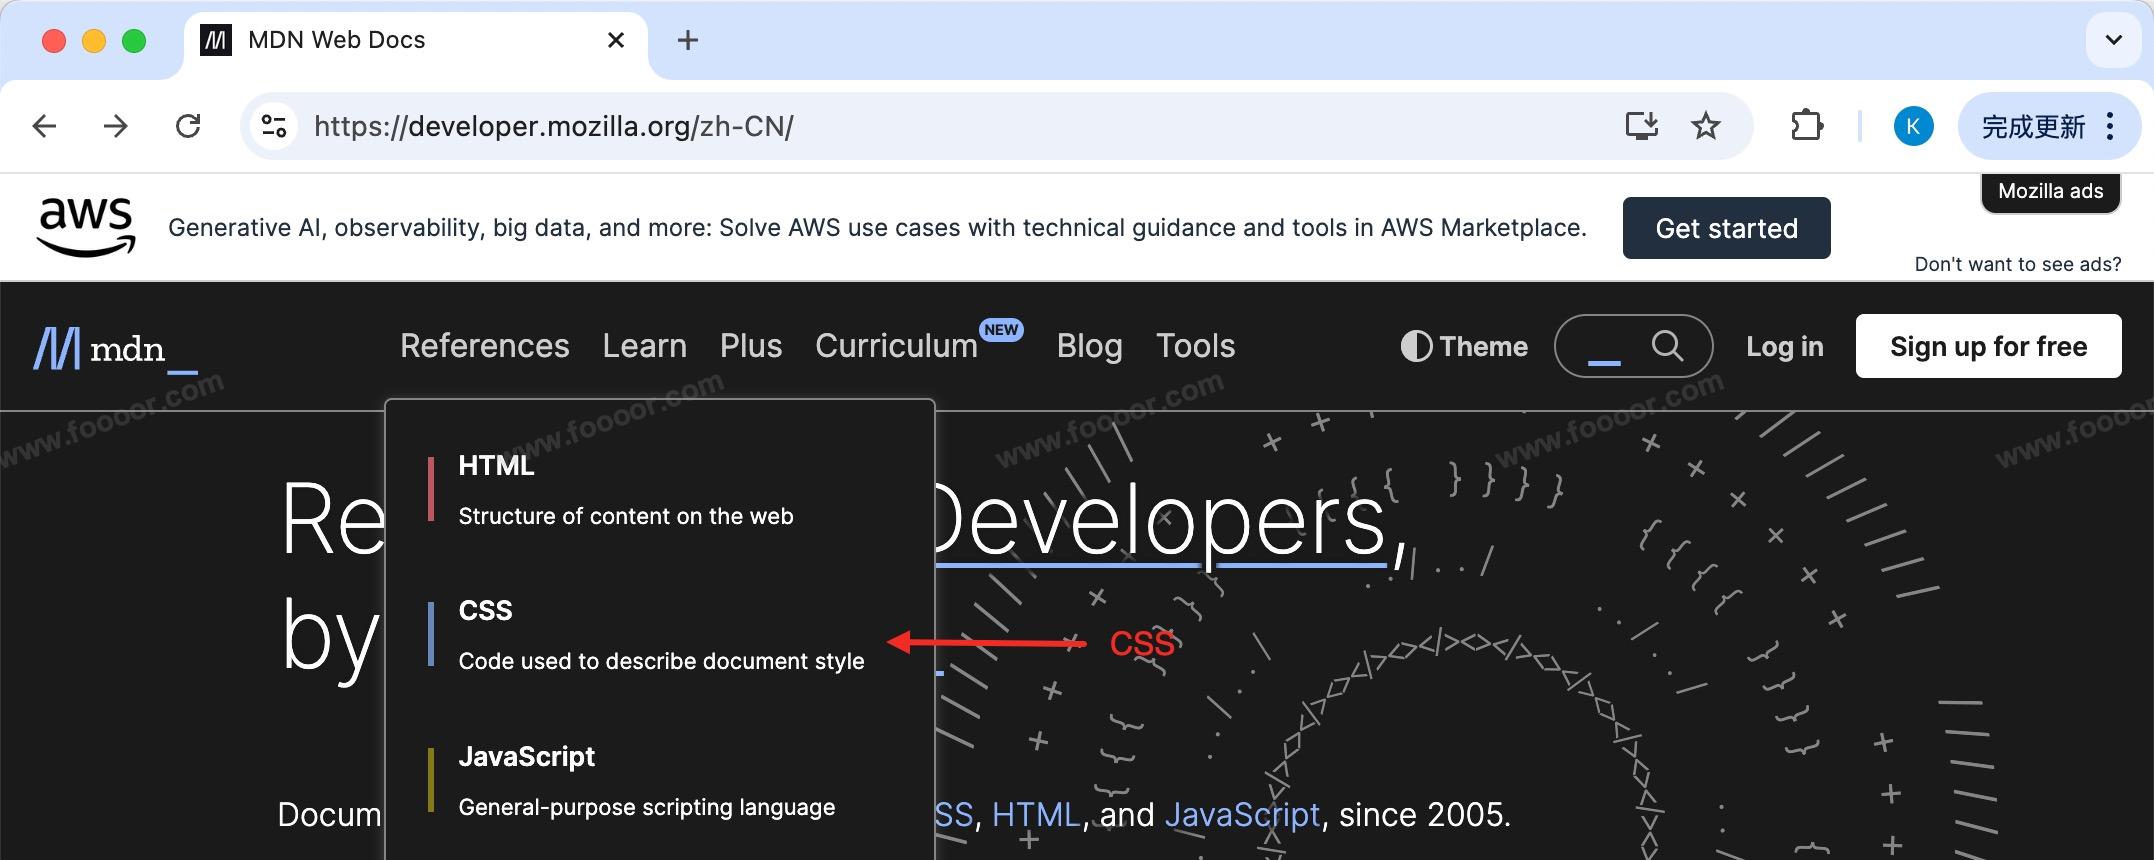This screenshot has width=2154, height=860.
Task: Open the Chrome three-dot menu
Action: pyautogui.click(x=2110, y=126)
